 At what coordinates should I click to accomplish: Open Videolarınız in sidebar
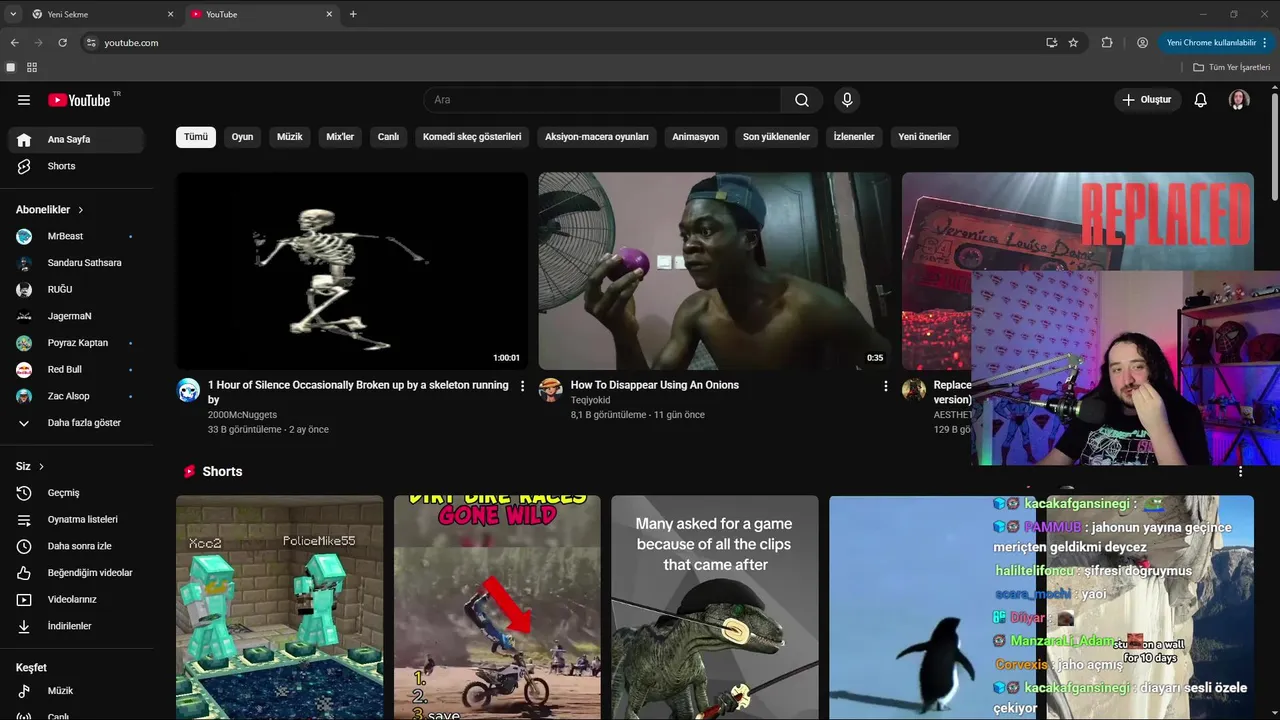pos(76,600)
